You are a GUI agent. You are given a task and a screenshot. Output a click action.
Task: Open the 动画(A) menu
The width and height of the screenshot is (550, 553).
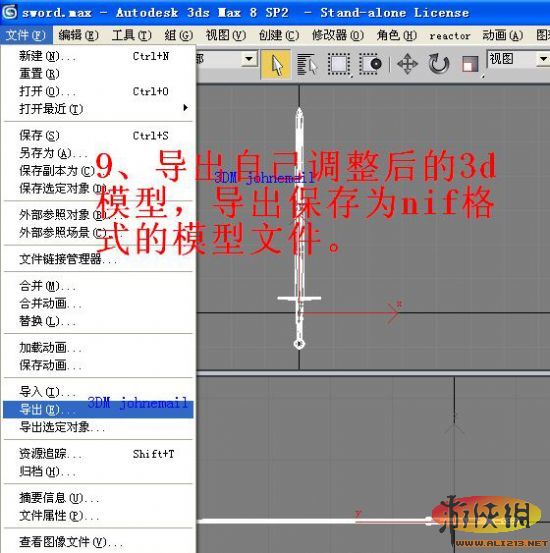coord(502,35)
